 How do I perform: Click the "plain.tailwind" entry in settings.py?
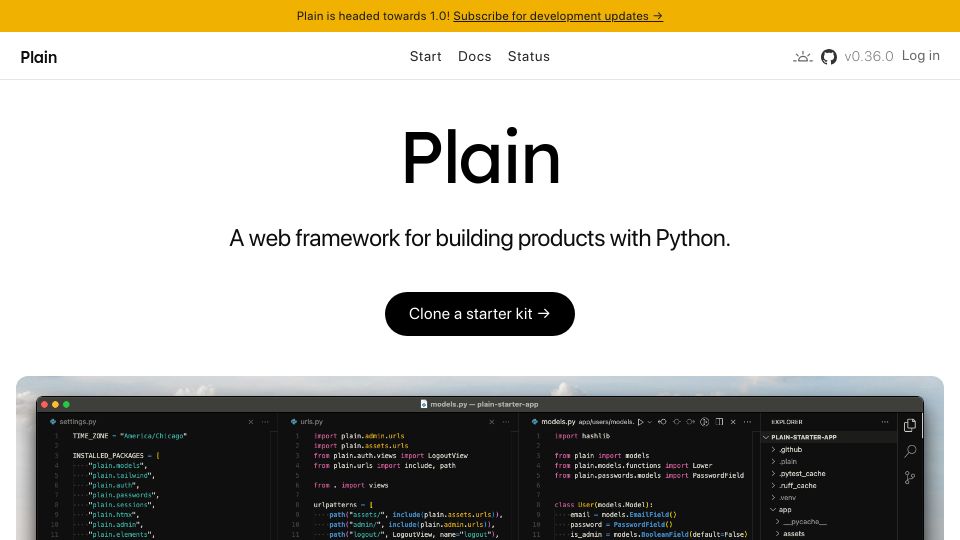pos(121,475)
